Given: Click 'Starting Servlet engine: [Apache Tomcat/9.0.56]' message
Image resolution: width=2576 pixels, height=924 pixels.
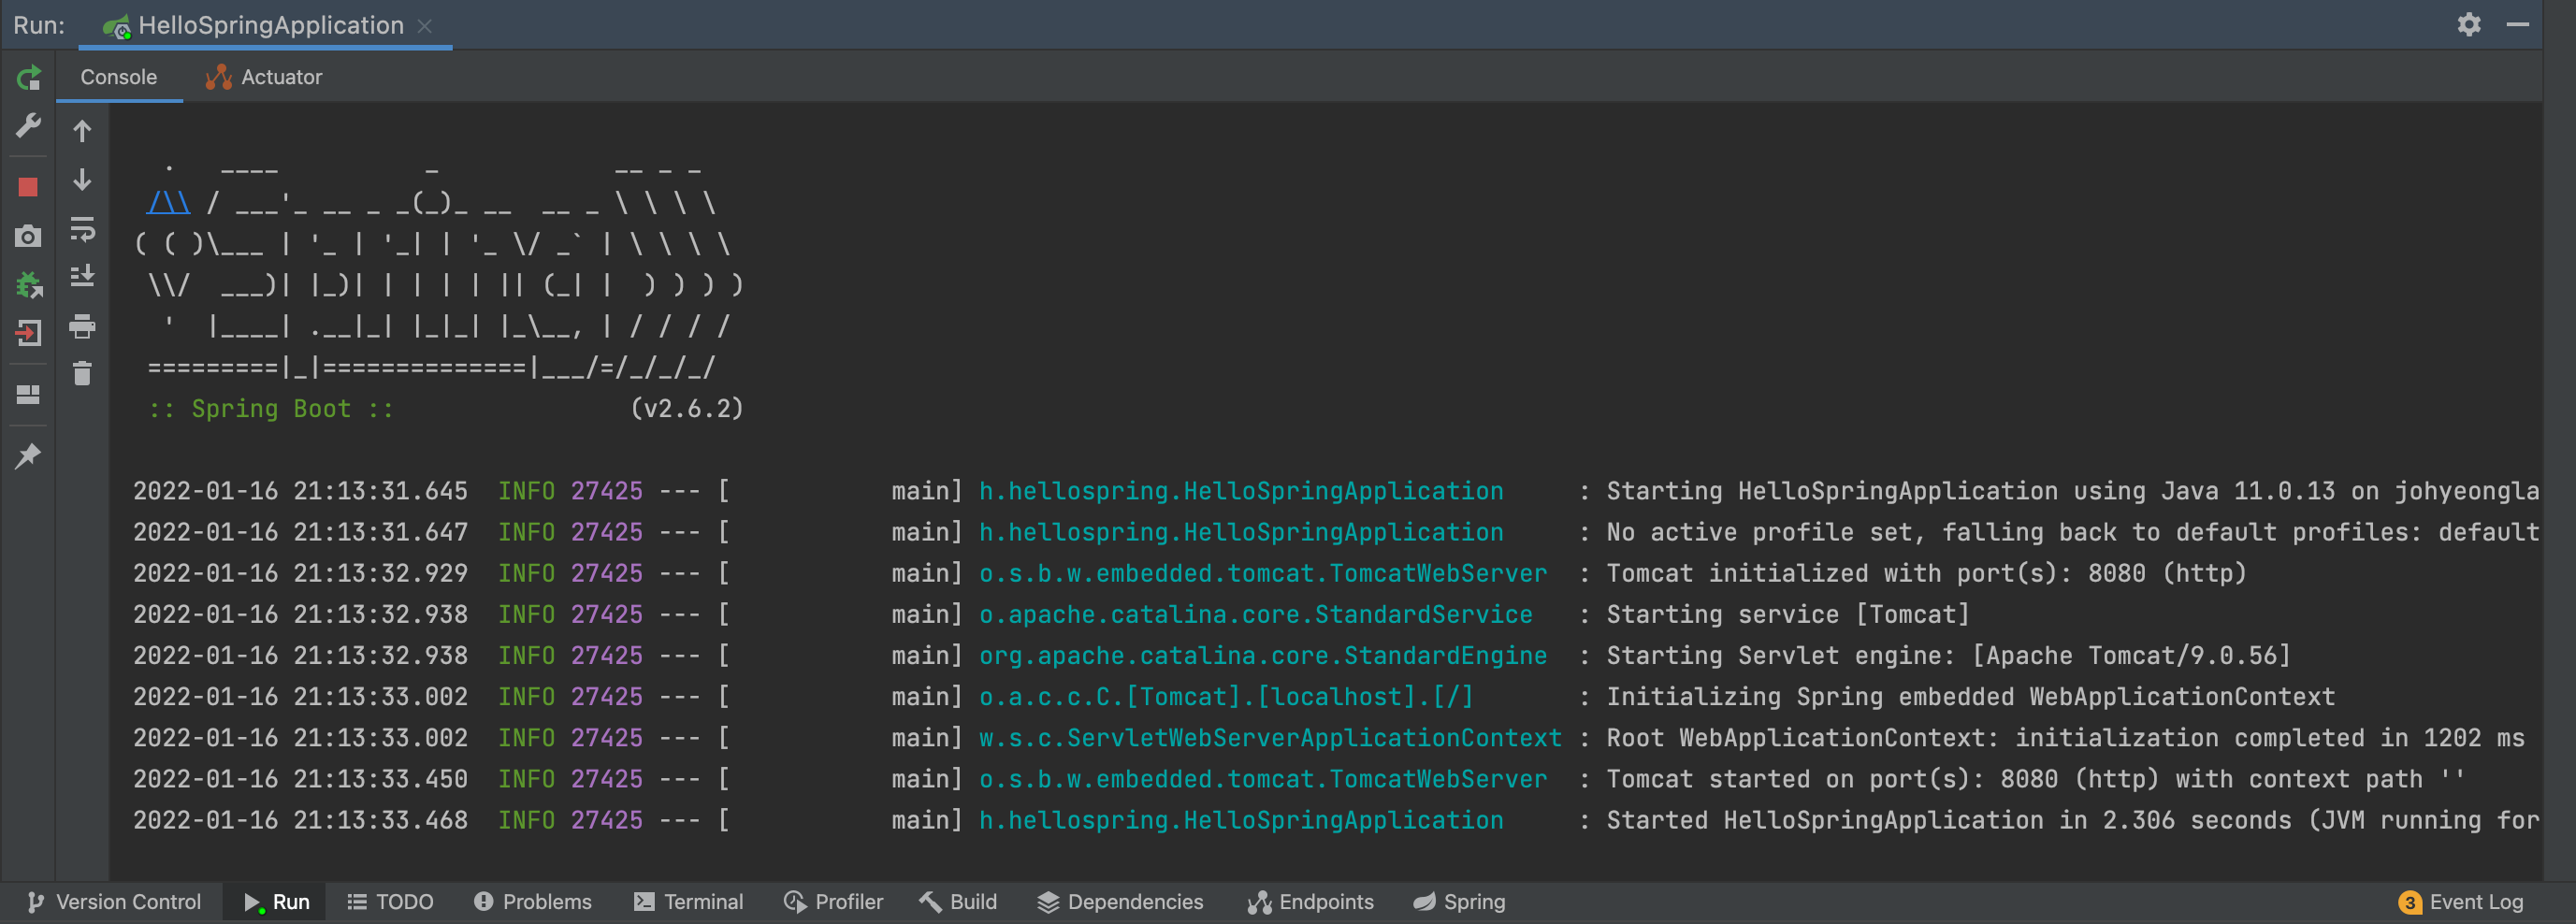Looking at the screenshot, I should (x=1949, y=655).
